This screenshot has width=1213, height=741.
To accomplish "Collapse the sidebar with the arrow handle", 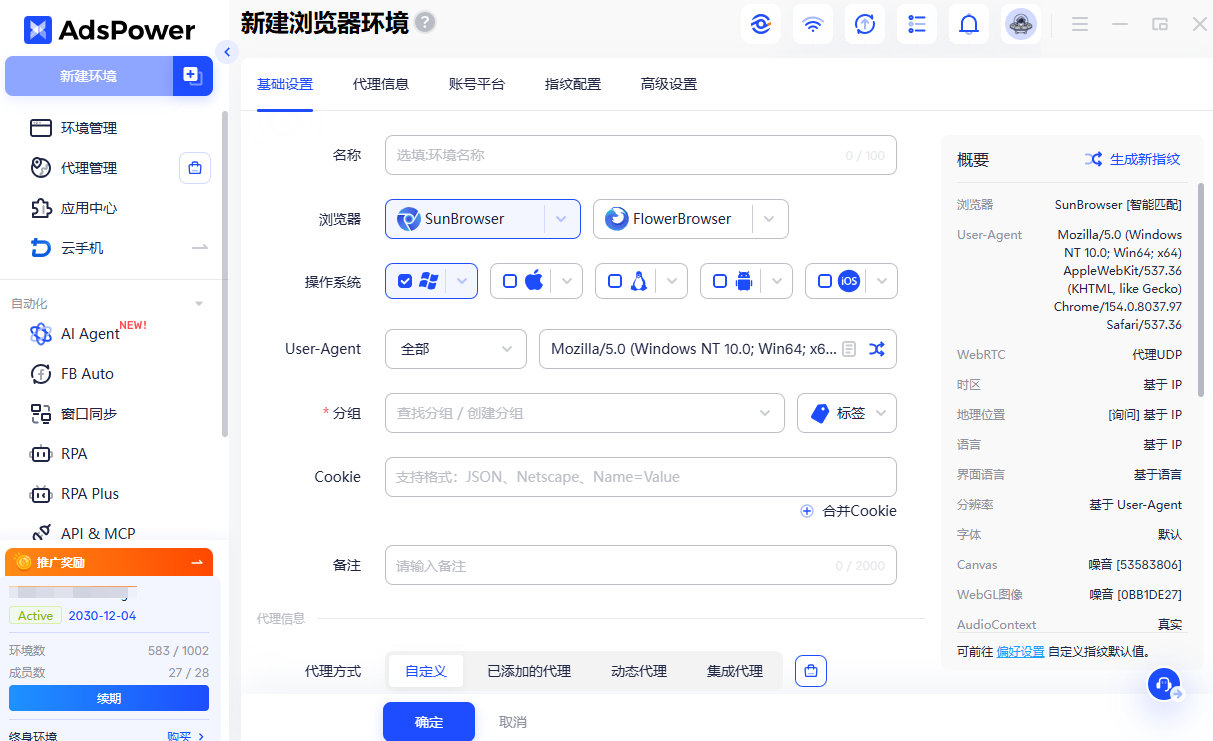I will point(227,52).
